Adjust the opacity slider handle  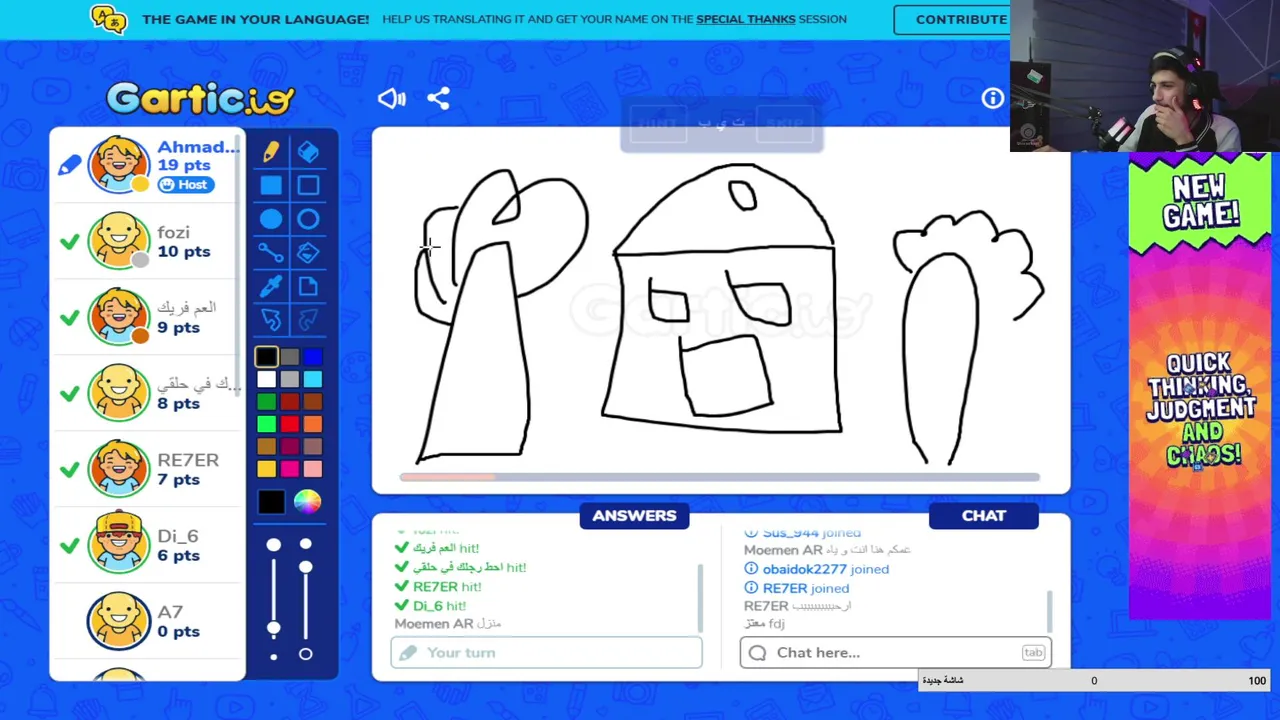pos(305,567)
